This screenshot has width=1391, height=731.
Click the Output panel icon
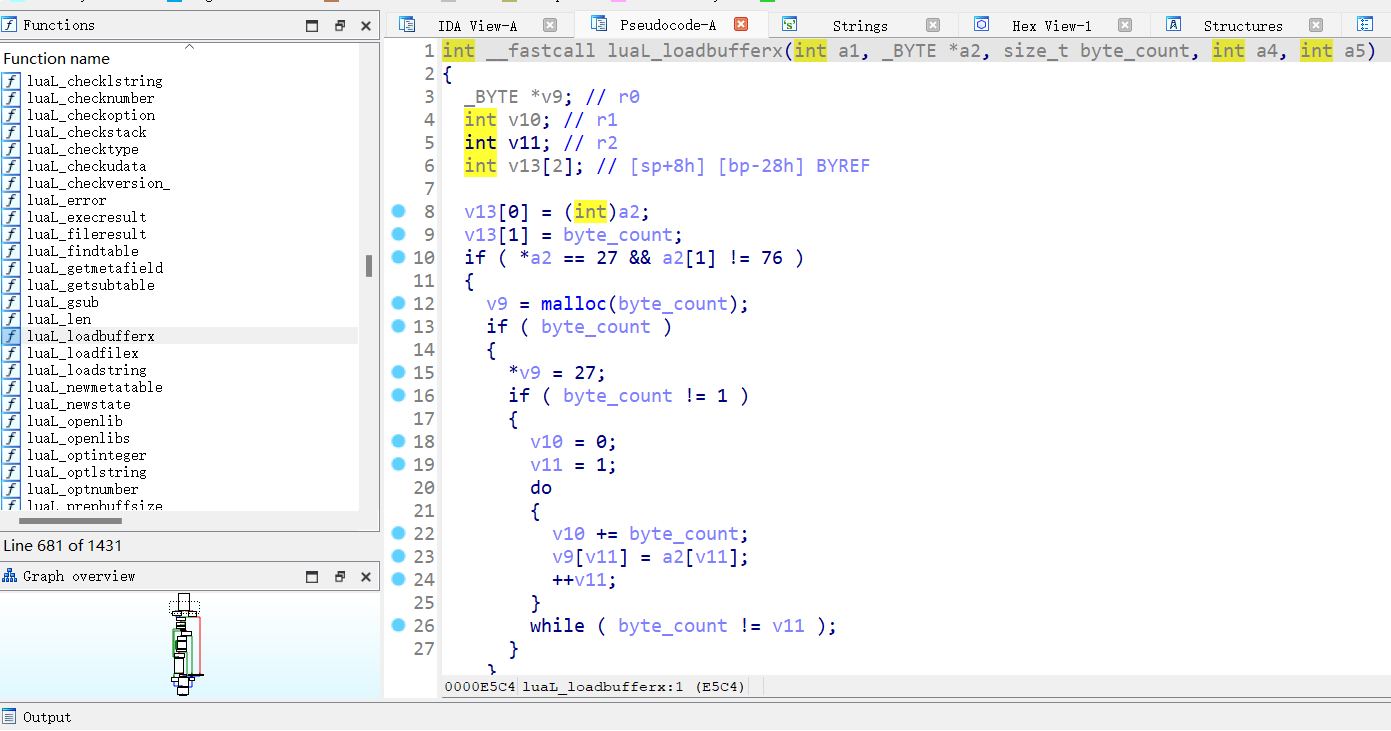(10, 717)
